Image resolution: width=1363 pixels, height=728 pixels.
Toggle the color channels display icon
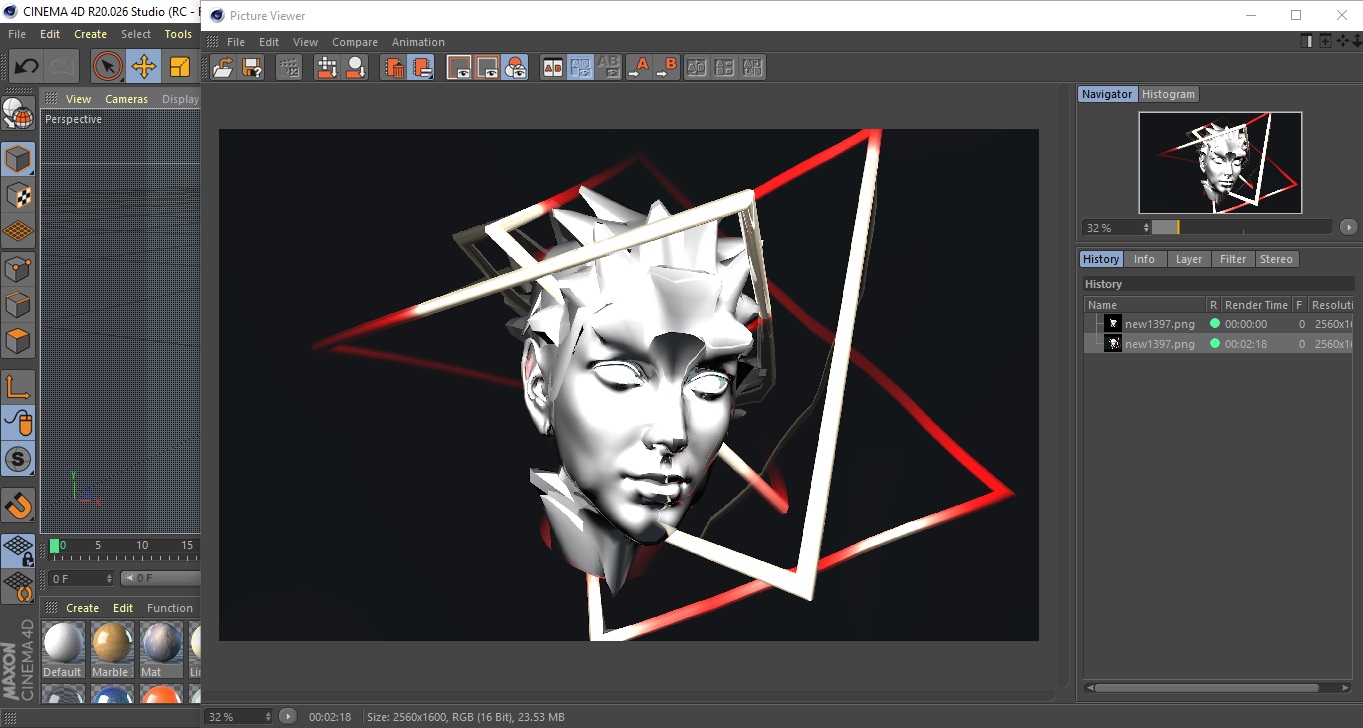click(515, 67)
